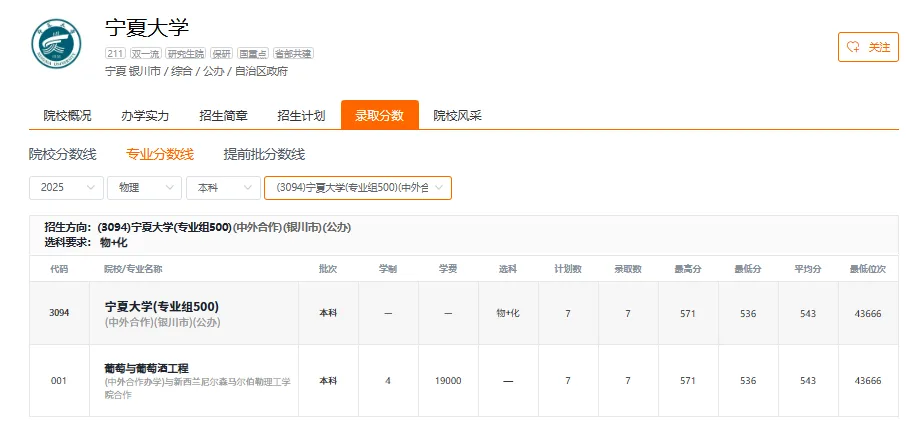Viewport: 924px width, 426px height.
Task: Click the 211 tag
Action: pos(116,54)
